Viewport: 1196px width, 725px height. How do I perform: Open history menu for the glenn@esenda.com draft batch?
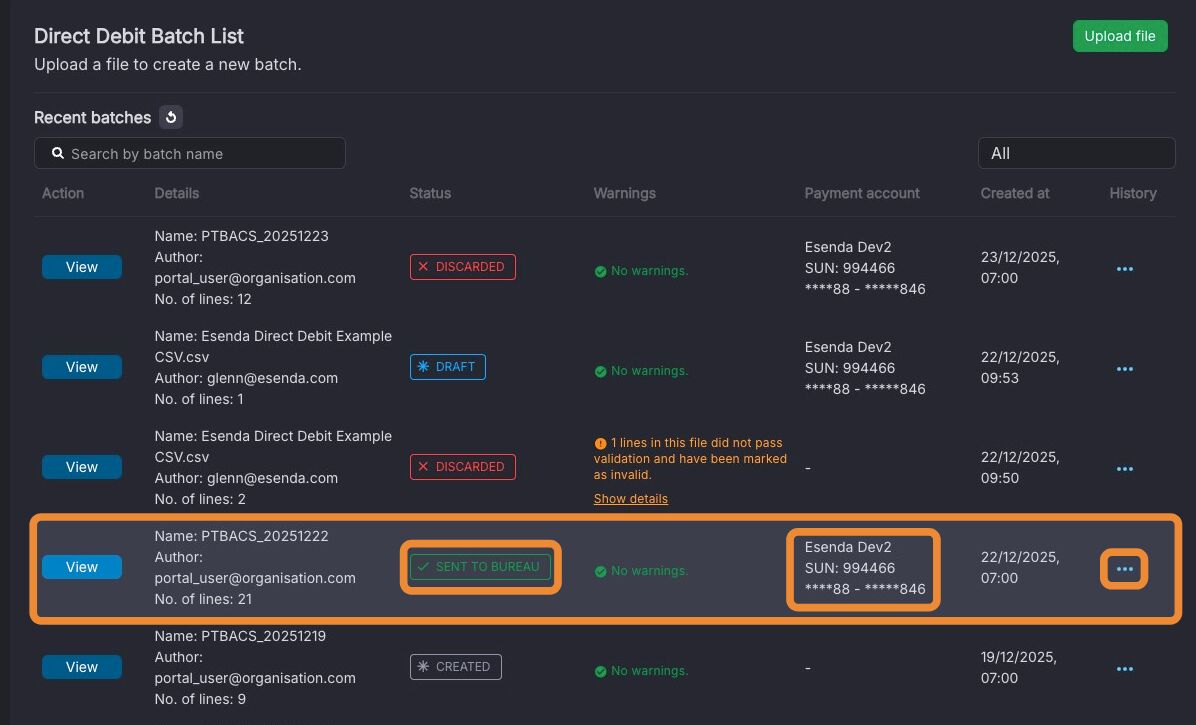1124,369
